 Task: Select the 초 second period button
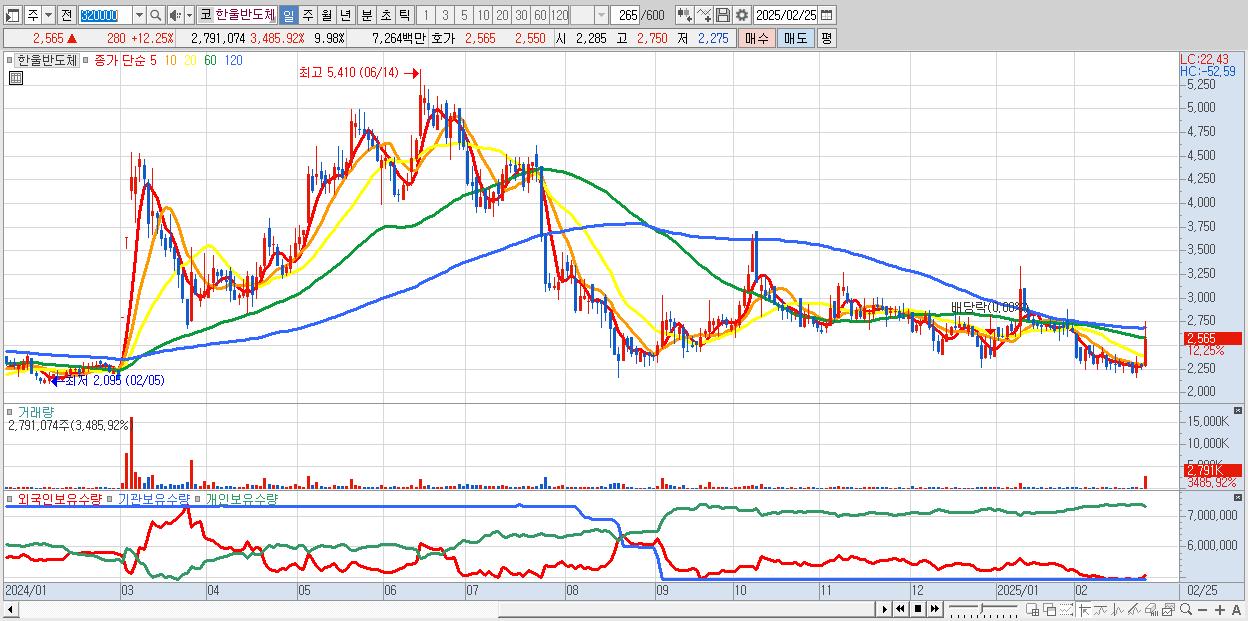click(385, 15)
